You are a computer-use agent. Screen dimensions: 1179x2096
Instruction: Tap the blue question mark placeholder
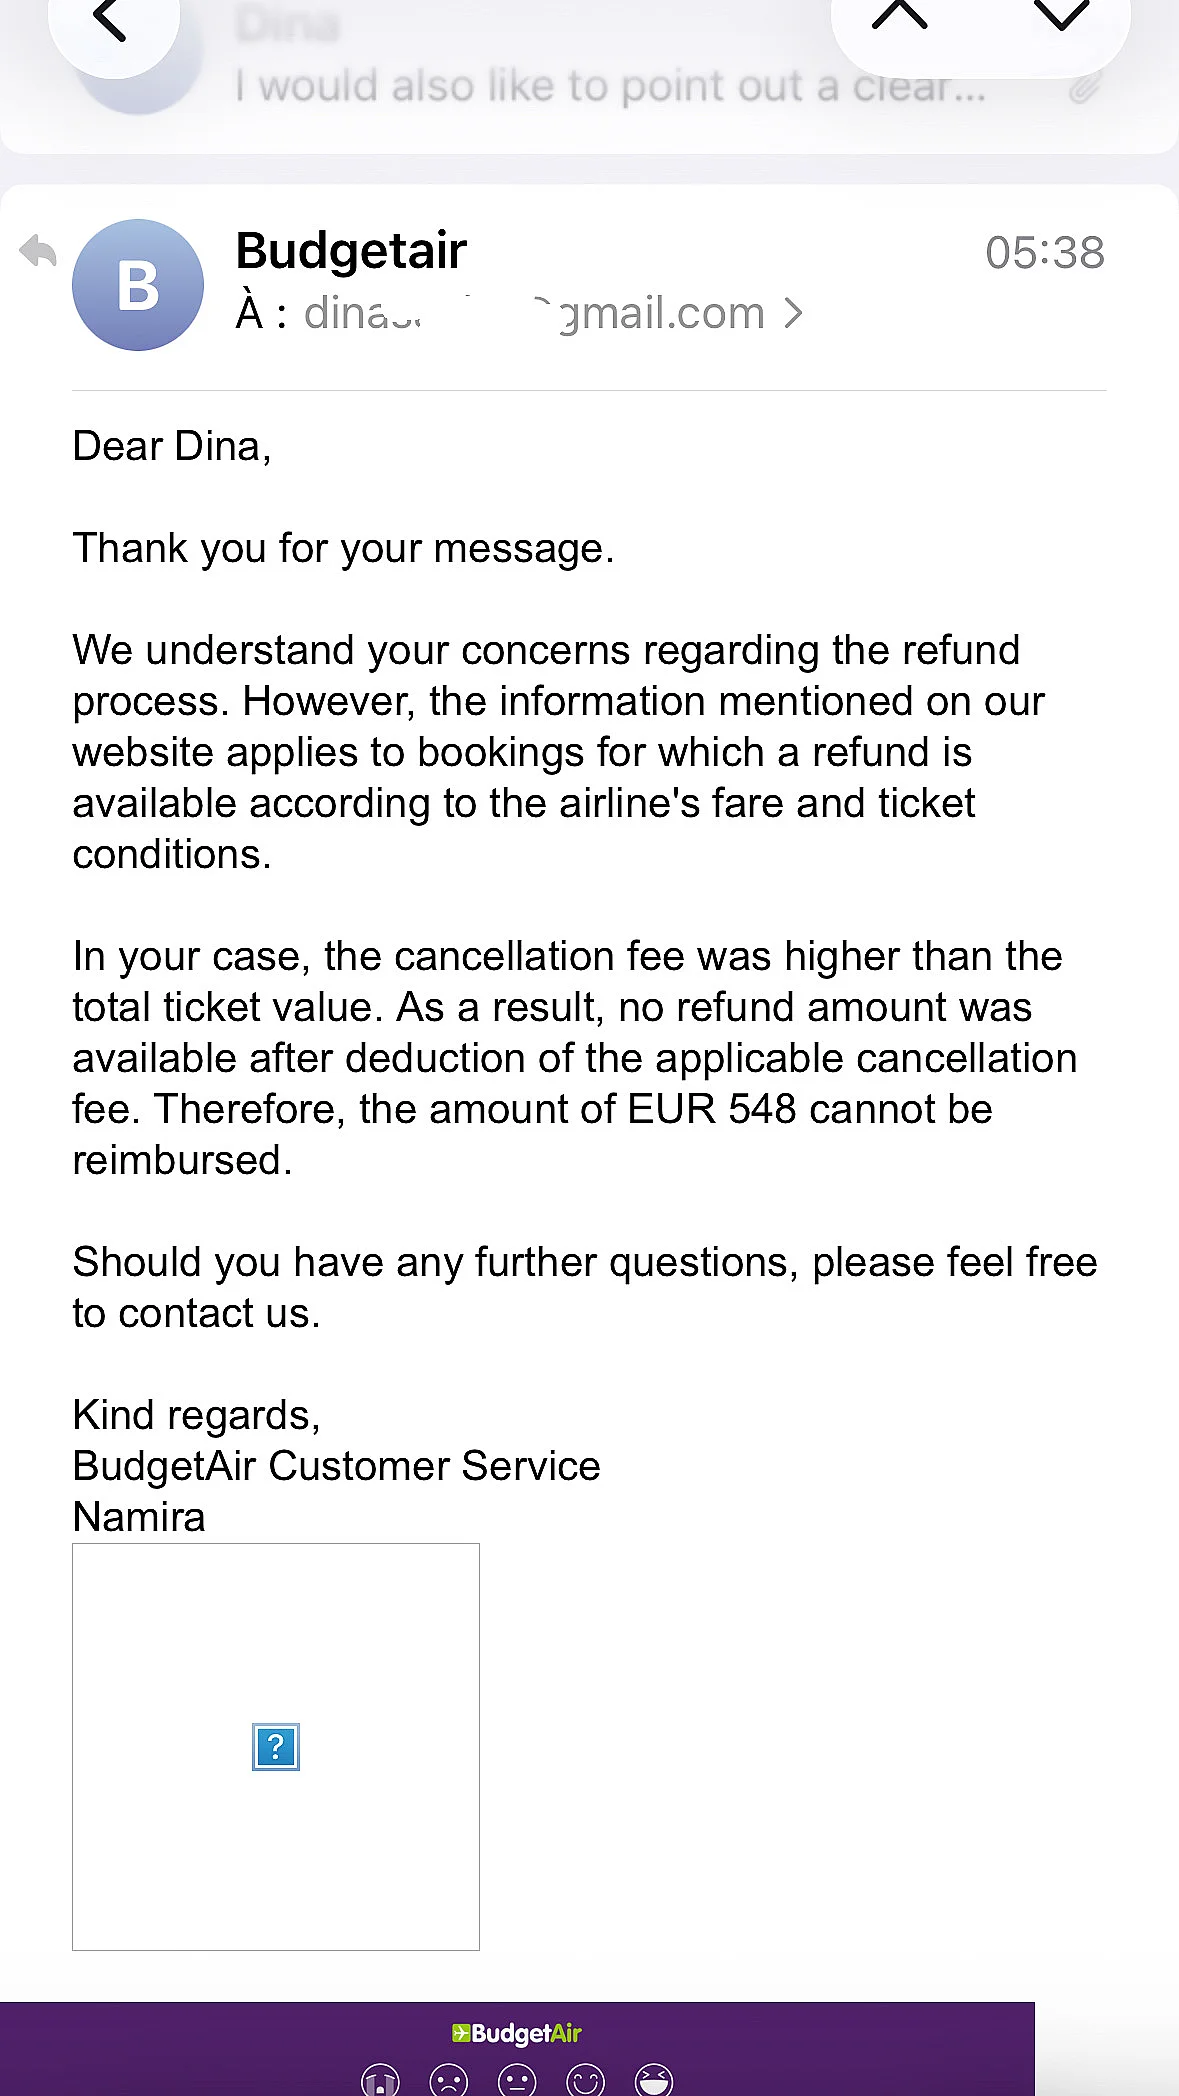[276, 1747]
